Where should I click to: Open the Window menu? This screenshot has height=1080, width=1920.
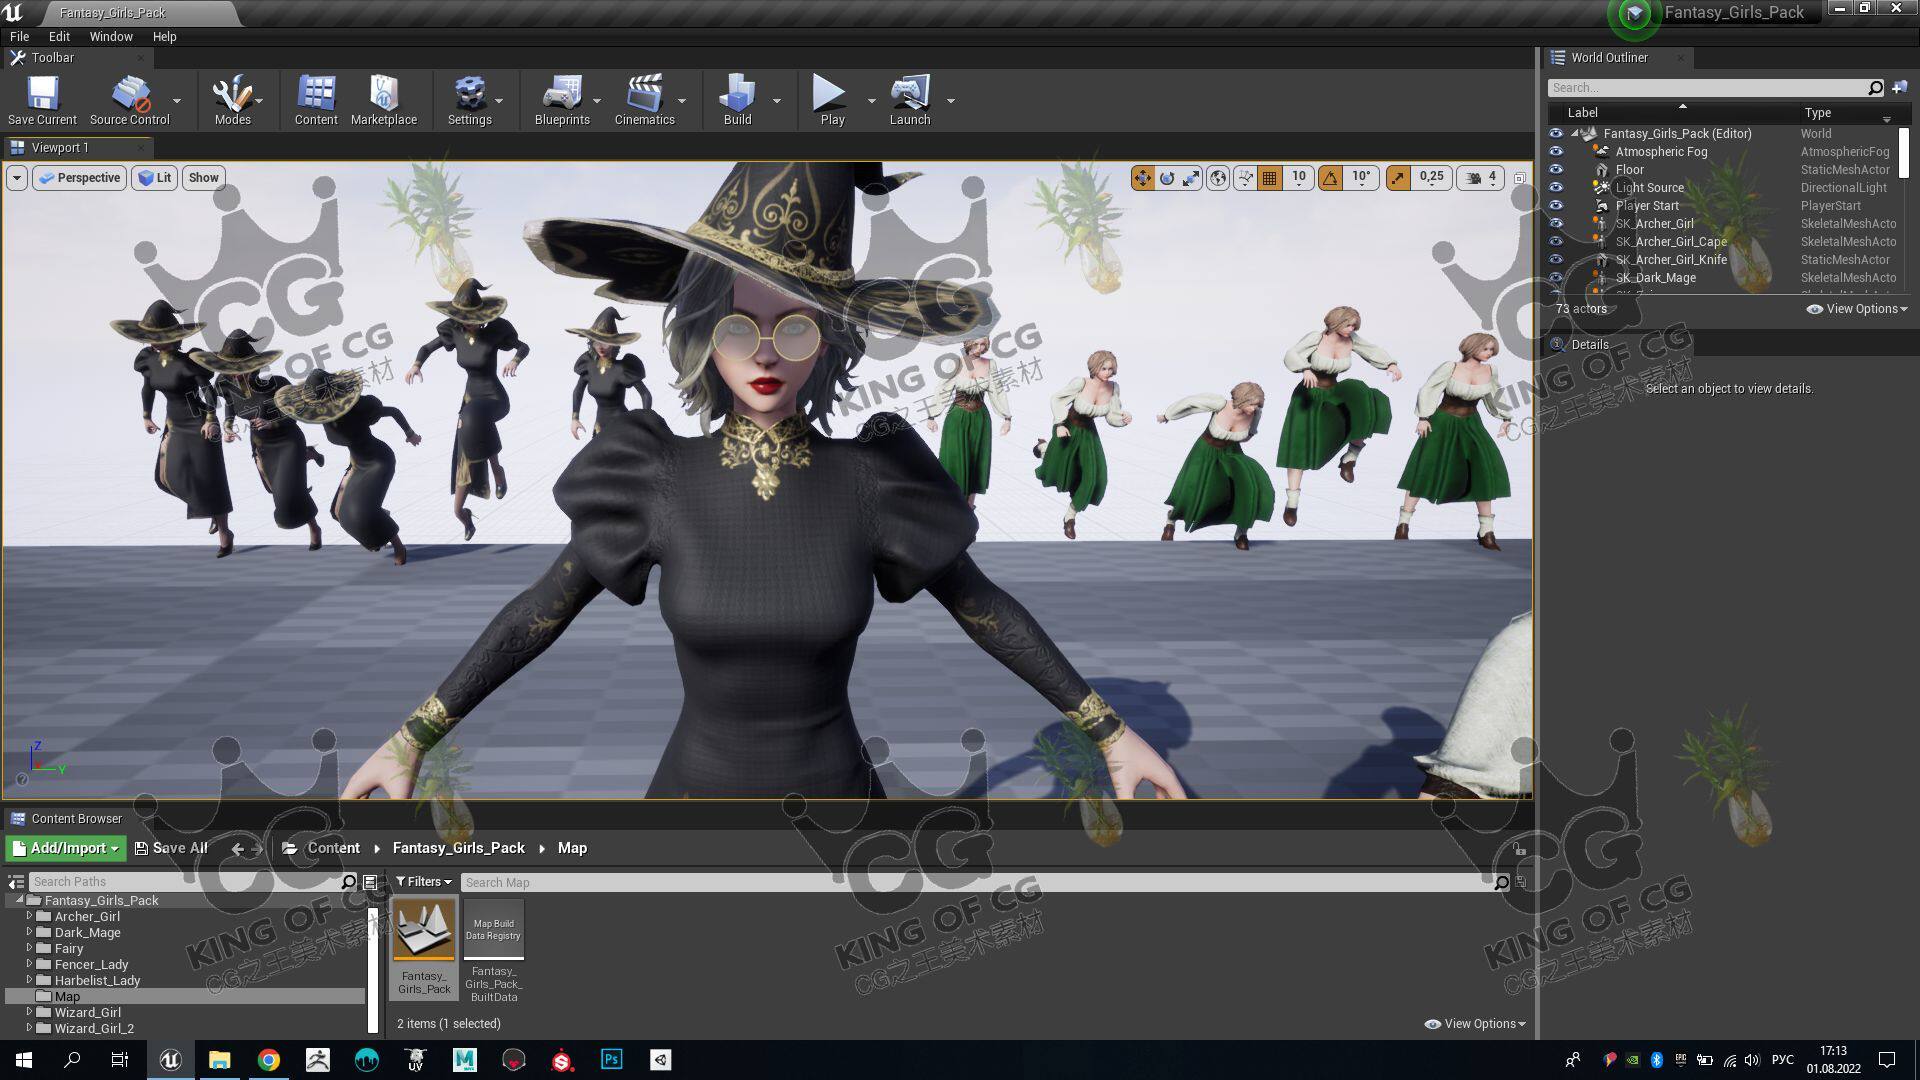tap(110, 37)
